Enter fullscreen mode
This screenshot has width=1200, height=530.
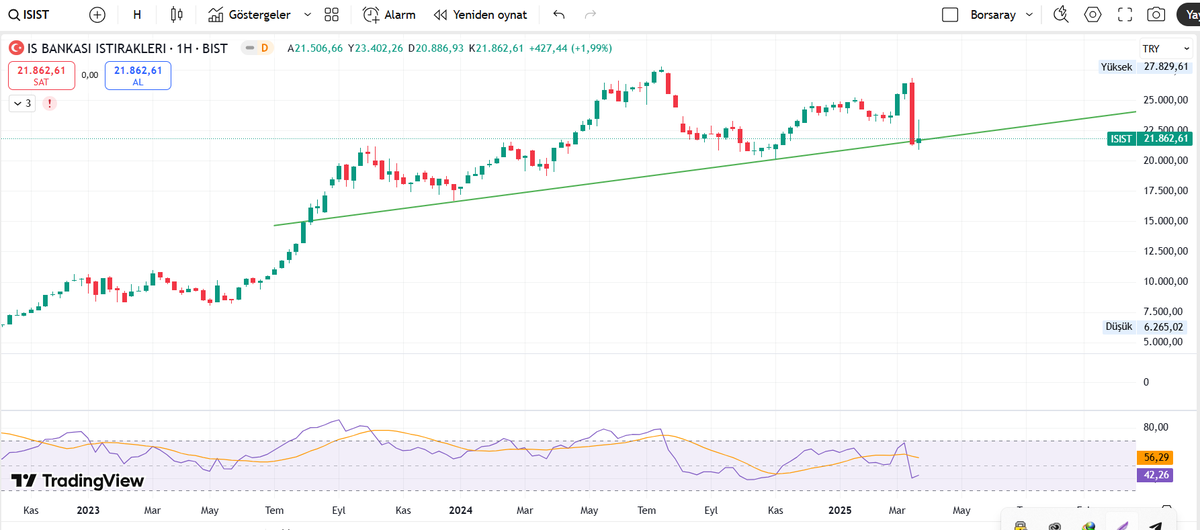click(x=1125, y=15)
